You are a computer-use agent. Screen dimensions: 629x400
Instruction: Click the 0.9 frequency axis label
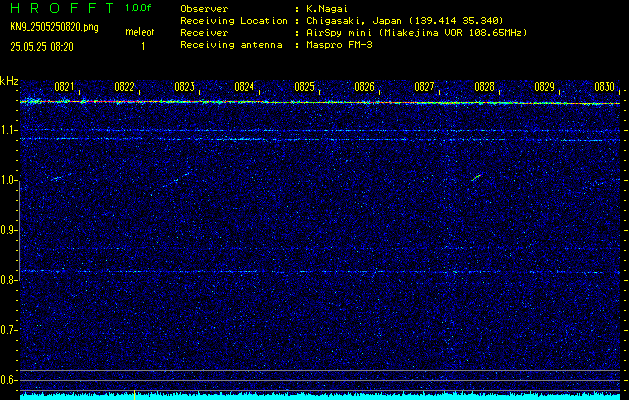[x=8, y=230]
